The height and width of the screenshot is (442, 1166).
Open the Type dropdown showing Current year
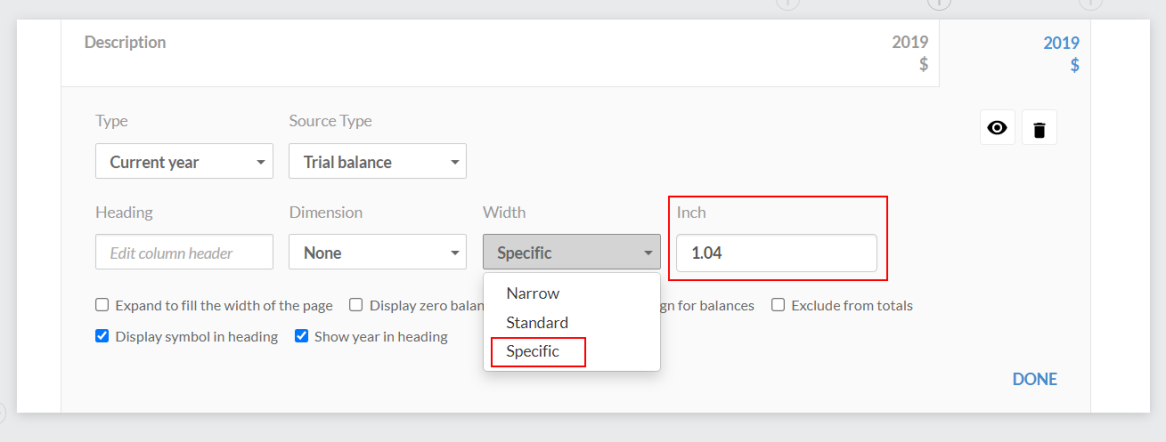click(x=184, y=162)
